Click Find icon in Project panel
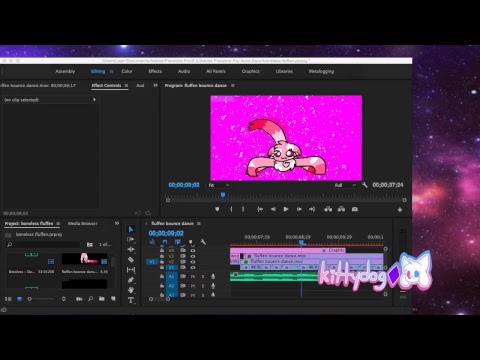This screenshot has height=360, width=480. click(x=90, y=299)
